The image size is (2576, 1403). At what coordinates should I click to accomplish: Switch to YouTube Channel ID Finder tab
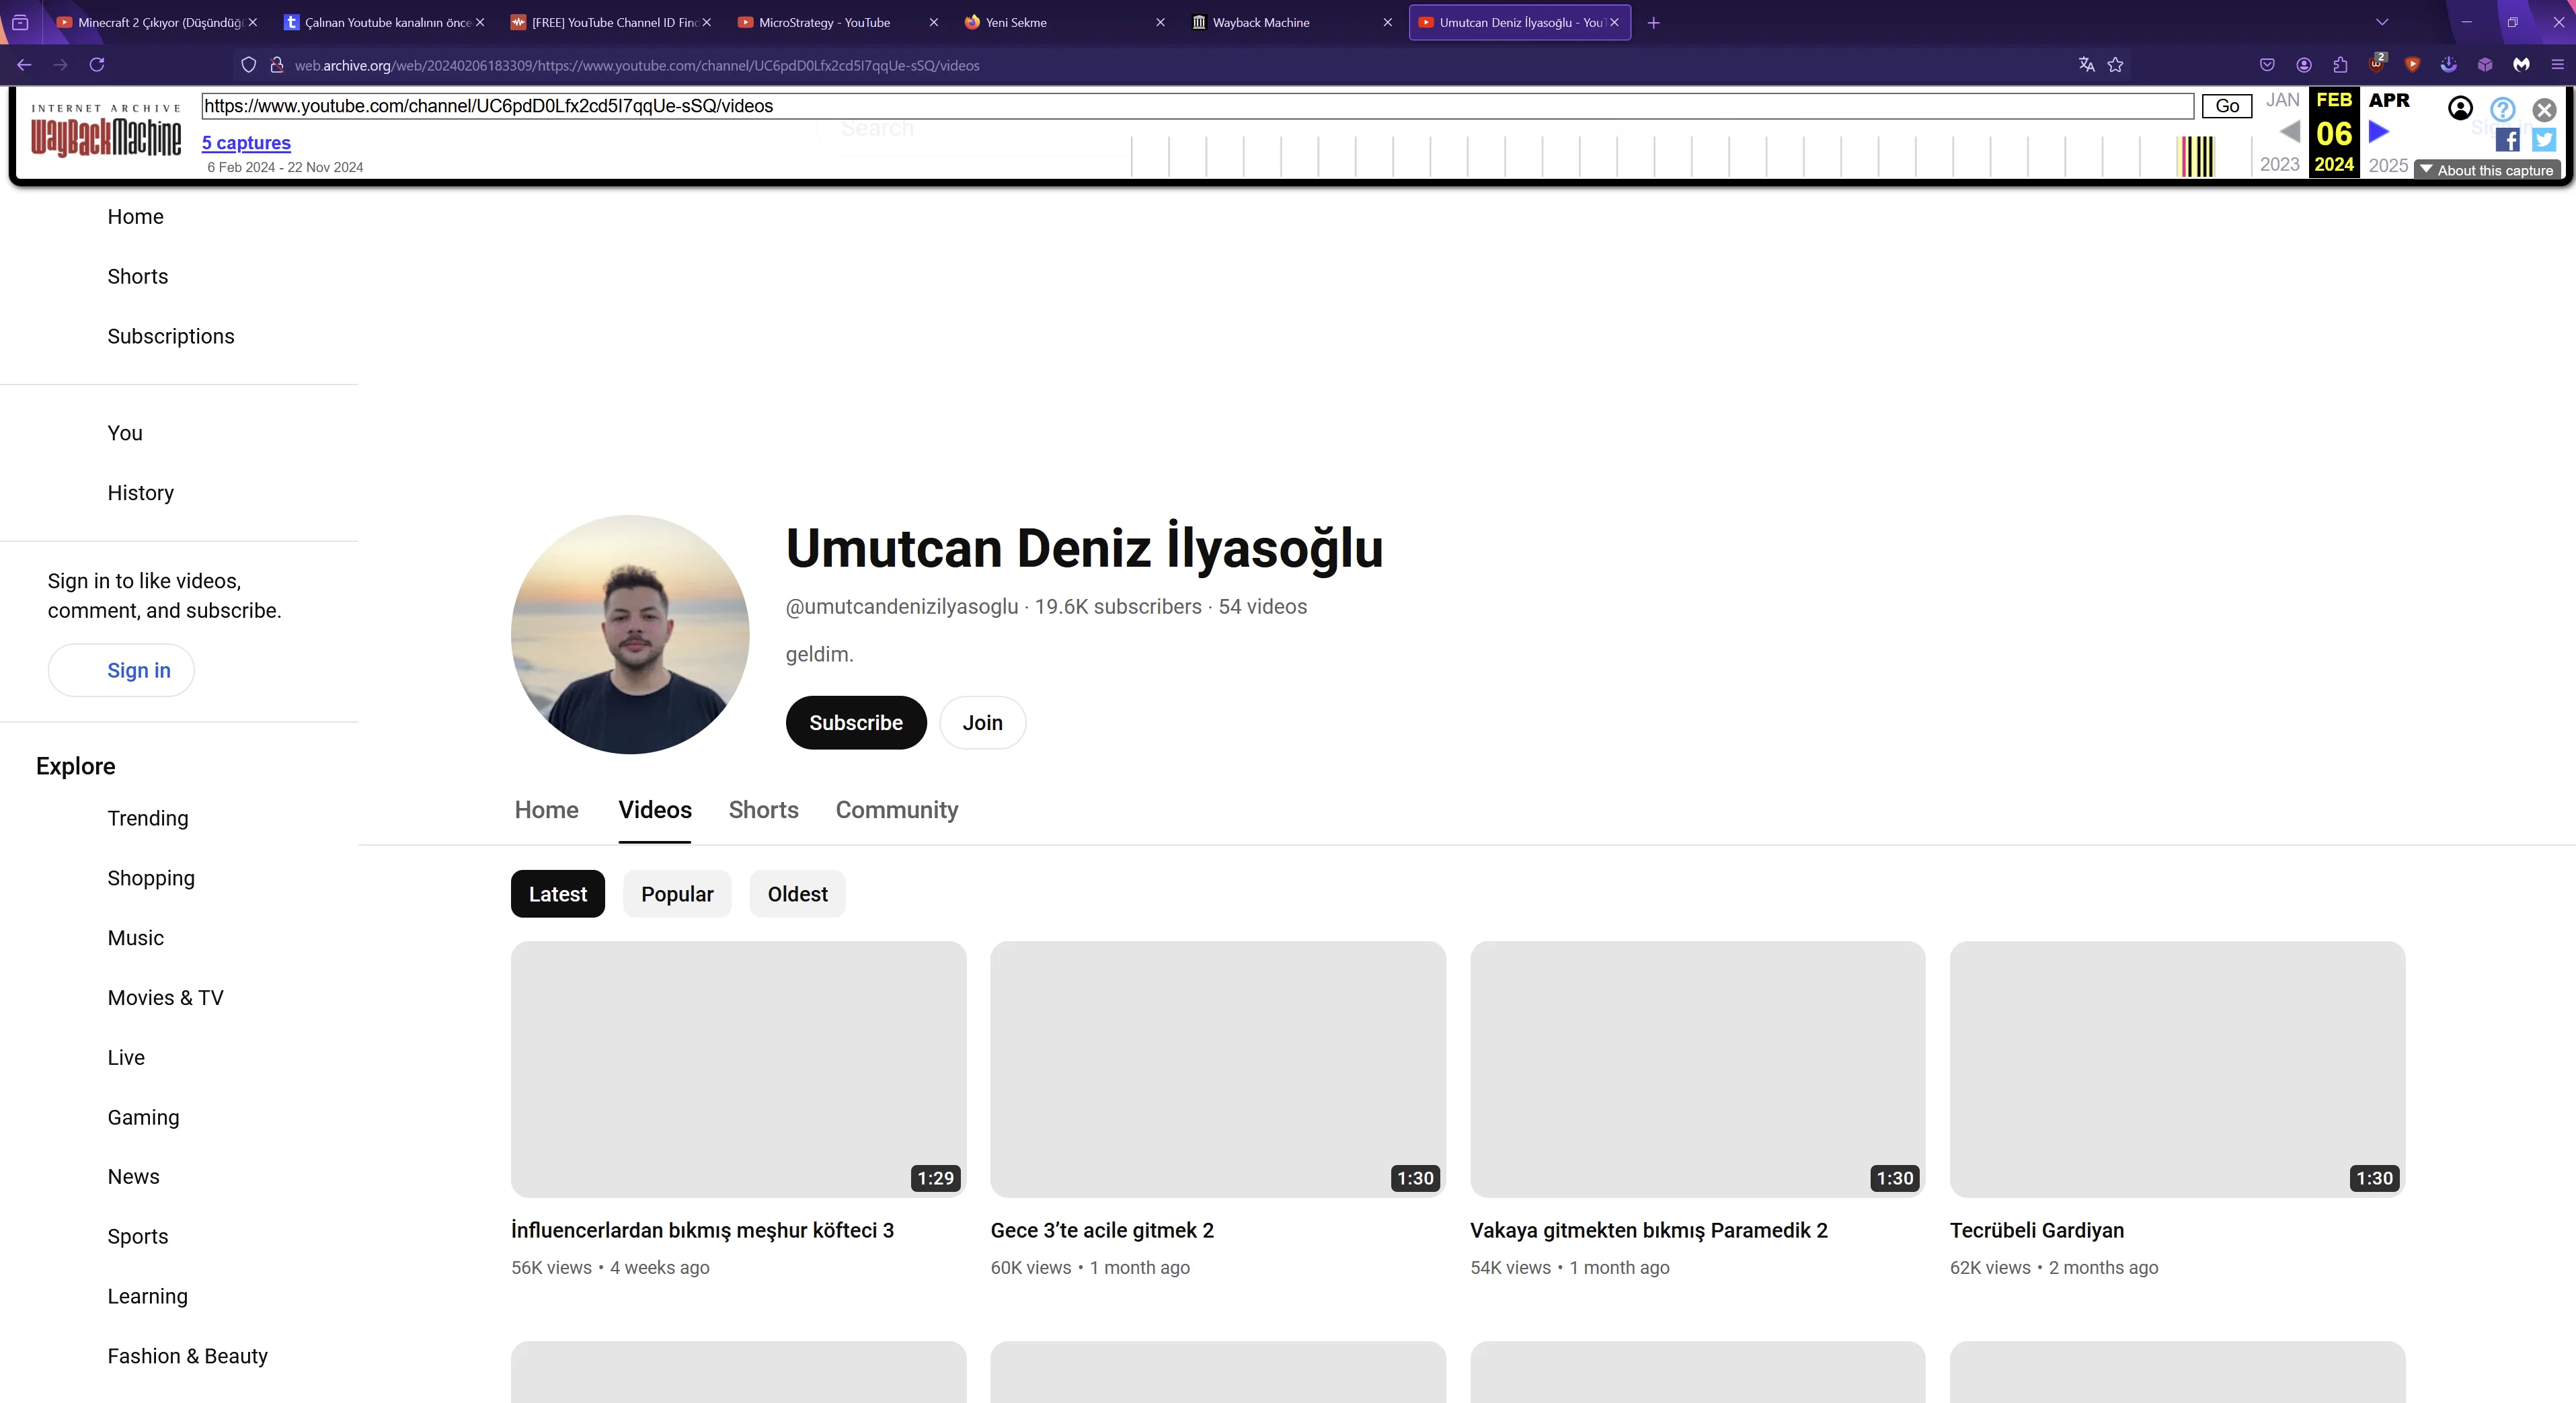[612, 22]
